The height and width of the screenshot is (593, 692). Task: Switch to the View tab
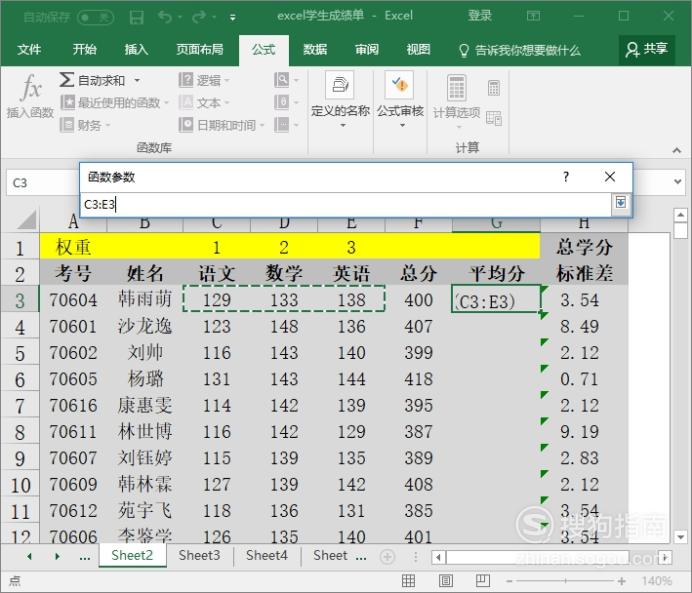(418, 49)
